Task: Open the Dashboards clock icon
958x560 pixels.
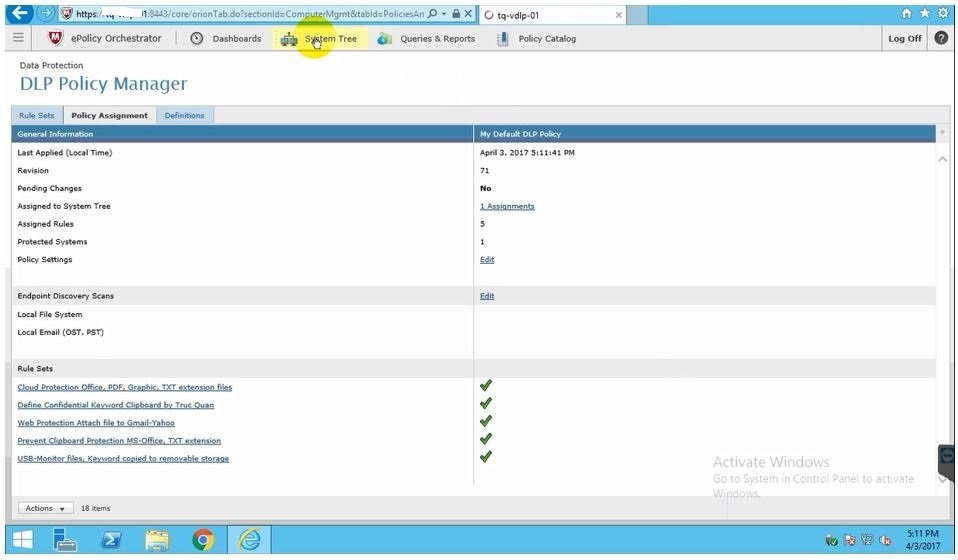Action: tap(196, 39)
